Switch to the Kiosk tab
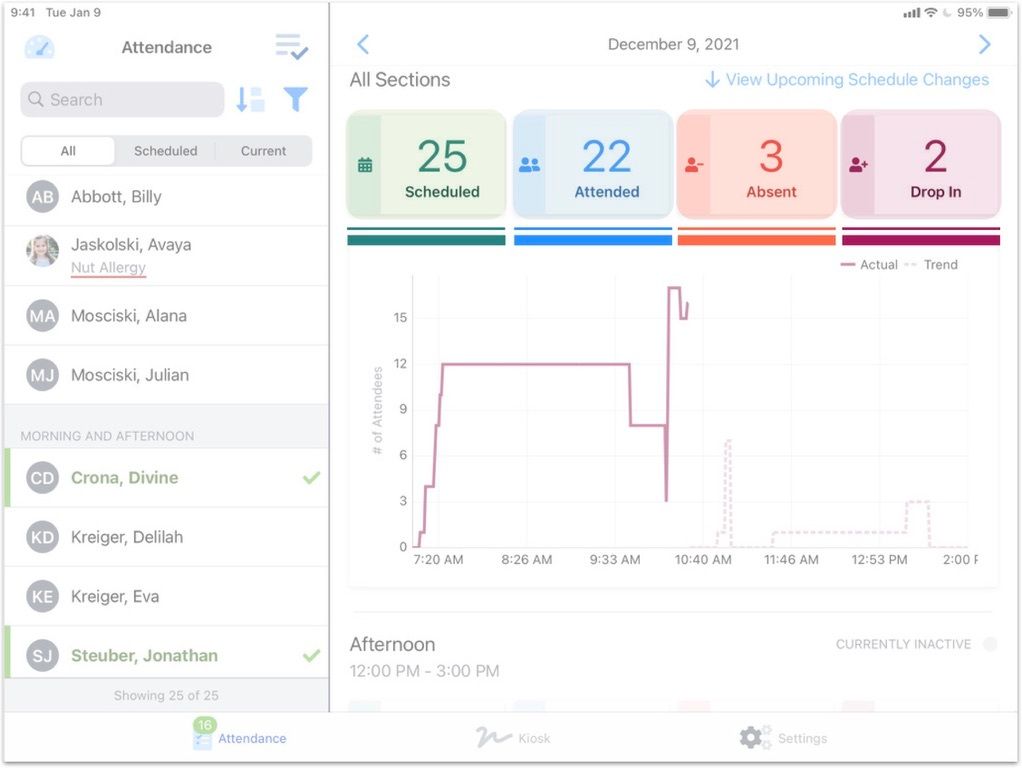 coord(513,737)
